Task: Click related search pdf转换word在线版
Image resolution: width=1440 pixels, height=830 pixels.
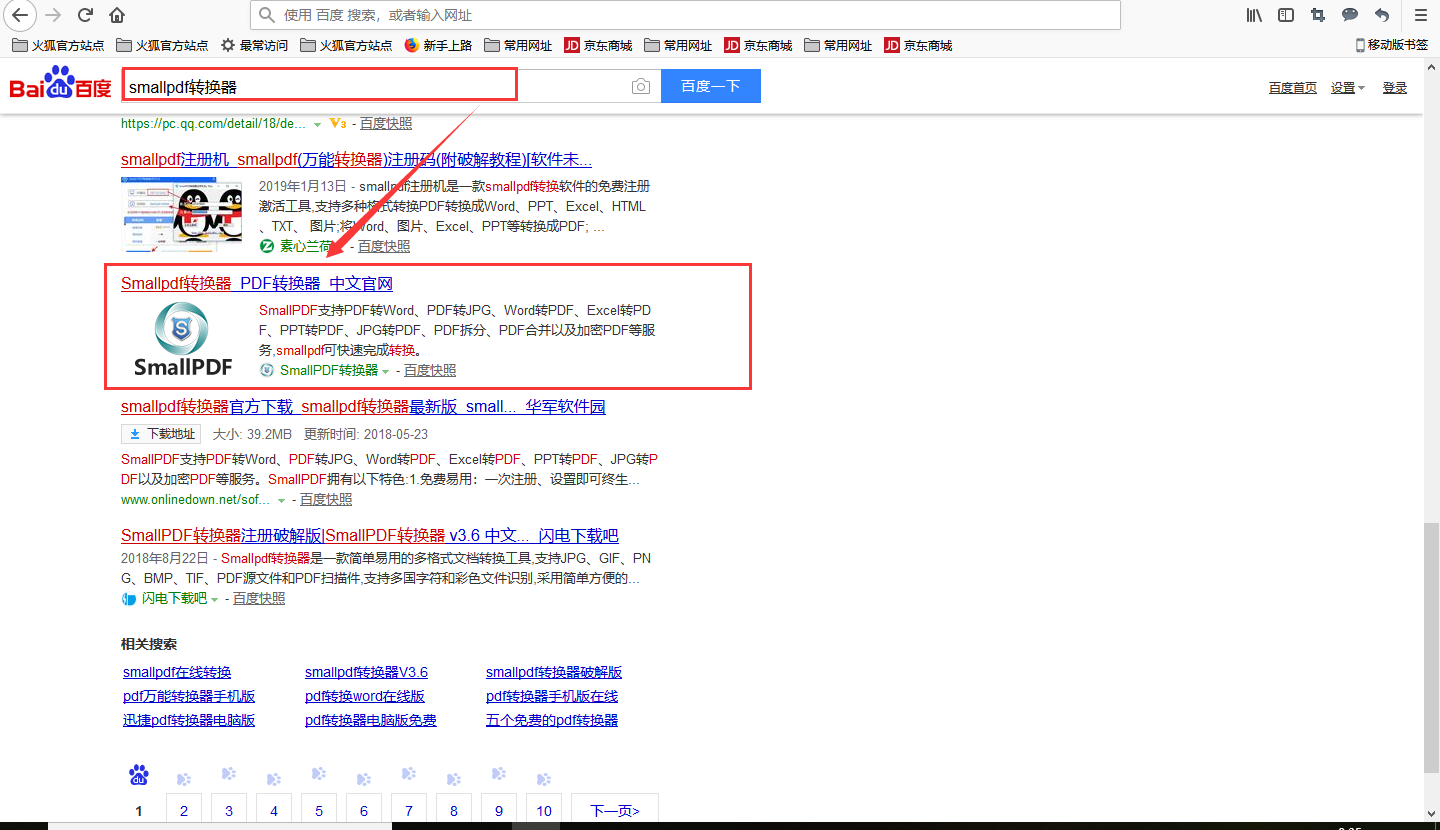Action: click(x=365, y=696)
